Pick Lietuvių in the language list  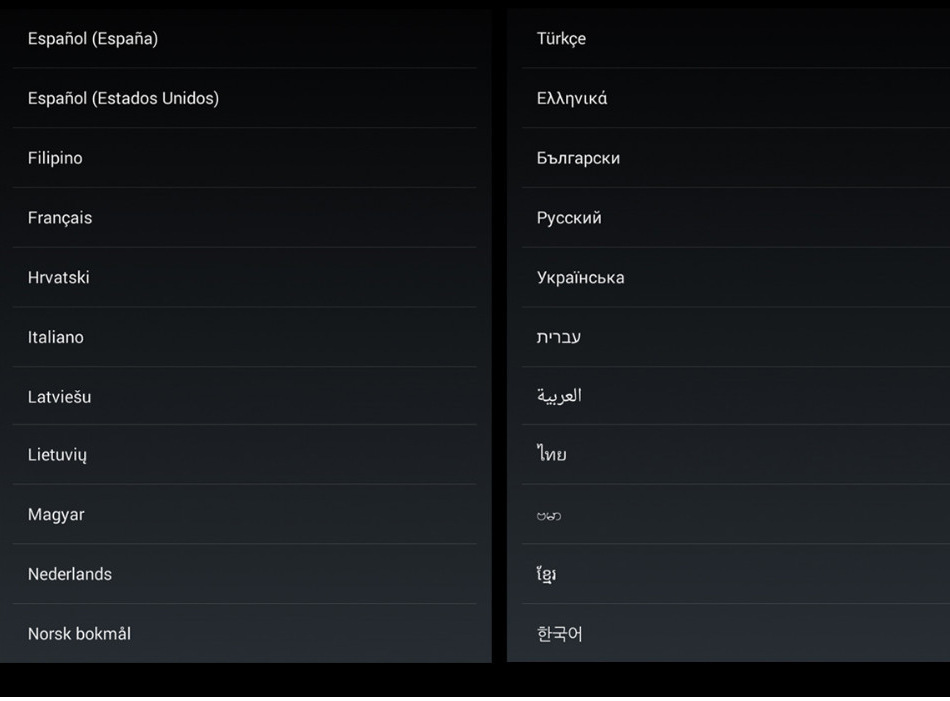[x=58, y=455]
